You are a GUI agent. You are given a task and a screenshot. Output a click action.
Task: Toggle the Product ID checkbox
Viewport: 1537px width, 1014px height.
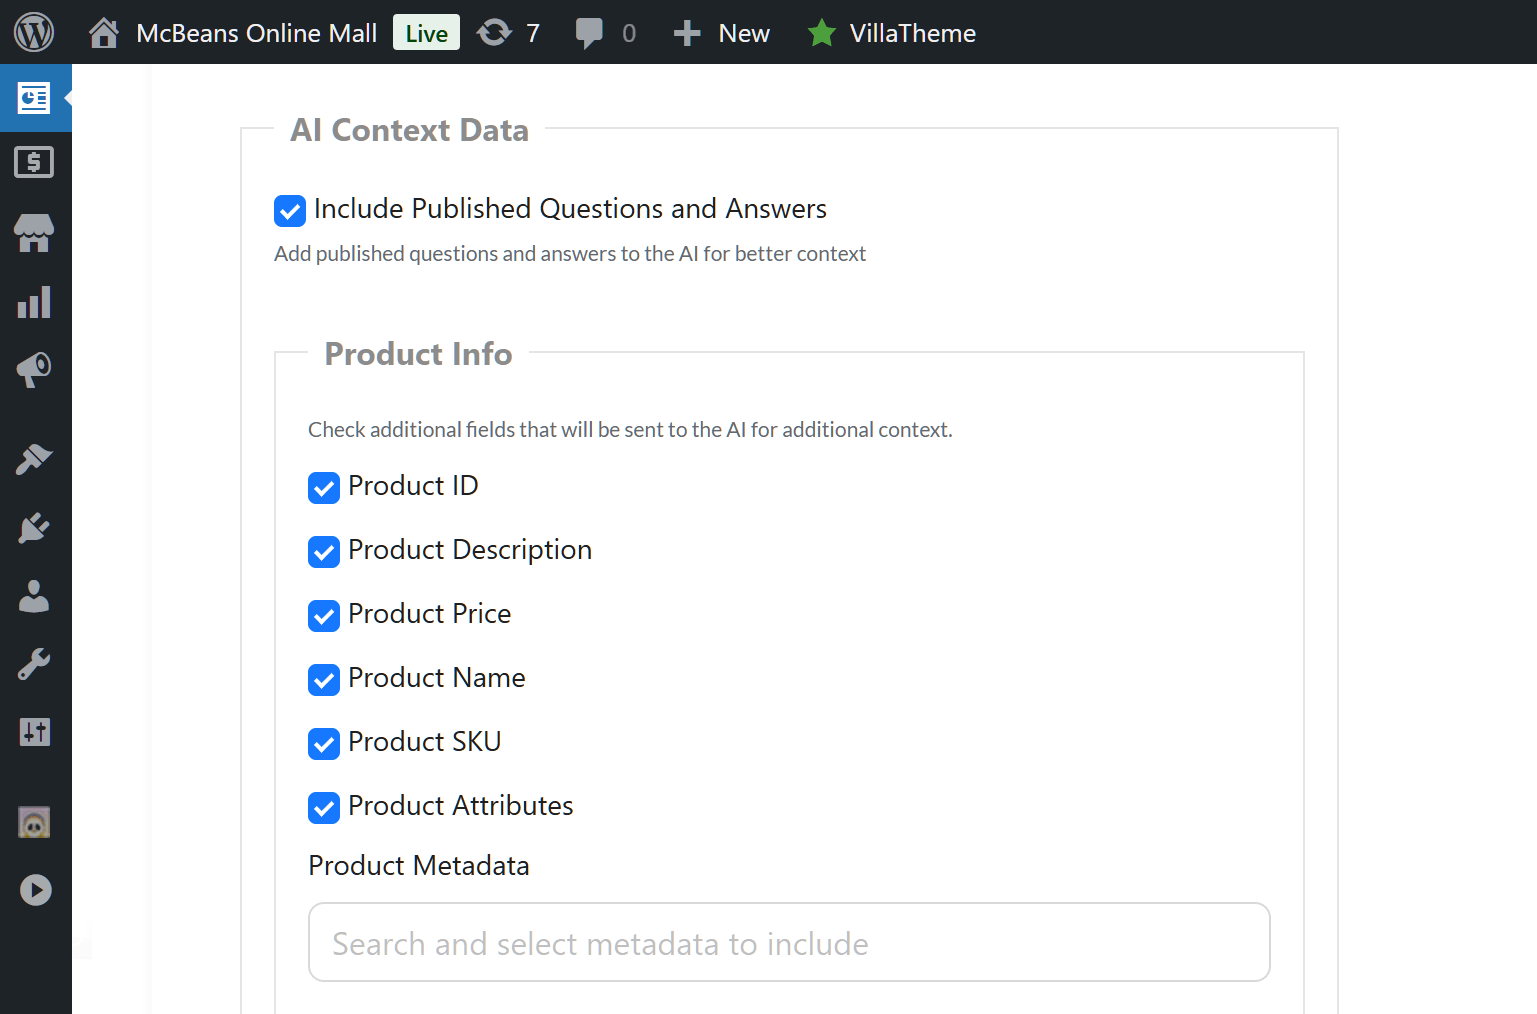tap(324, 487)
